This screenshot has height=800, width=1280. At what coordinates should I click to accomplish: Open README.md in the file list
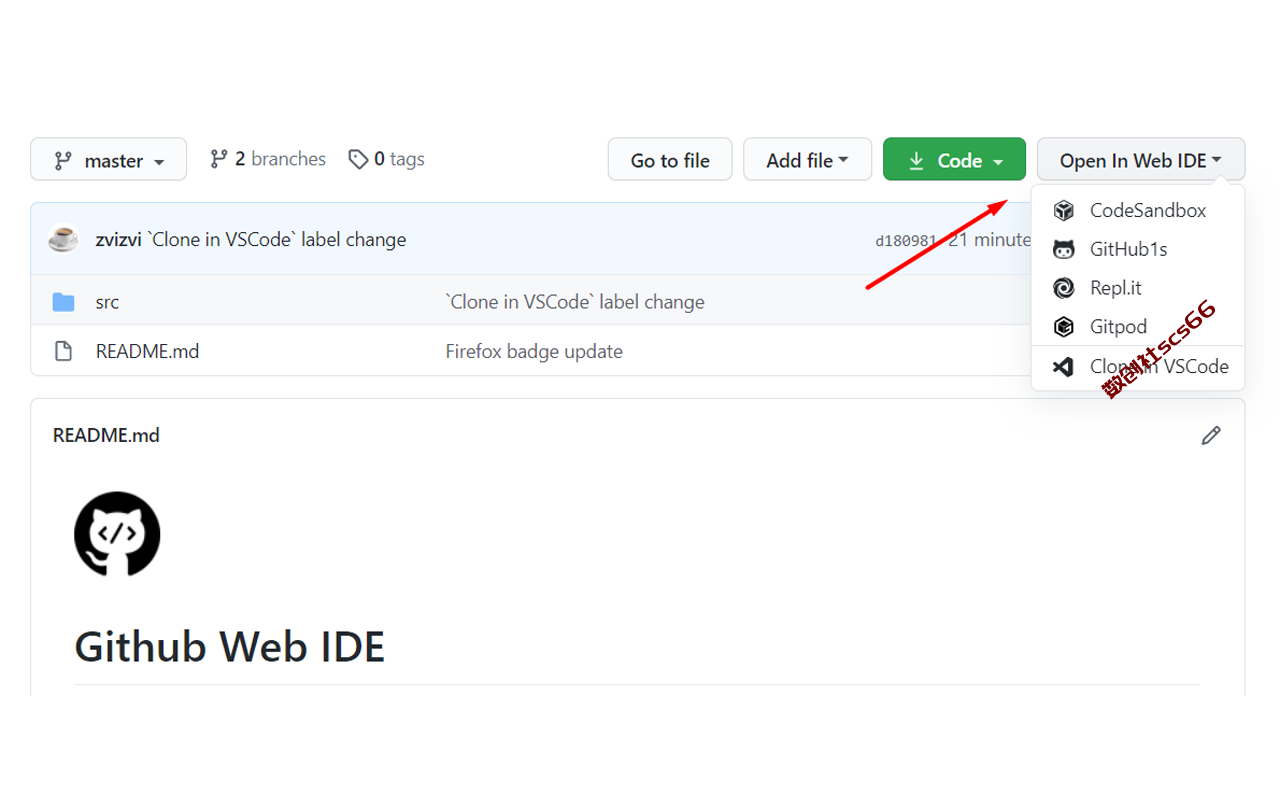[147, 351]
